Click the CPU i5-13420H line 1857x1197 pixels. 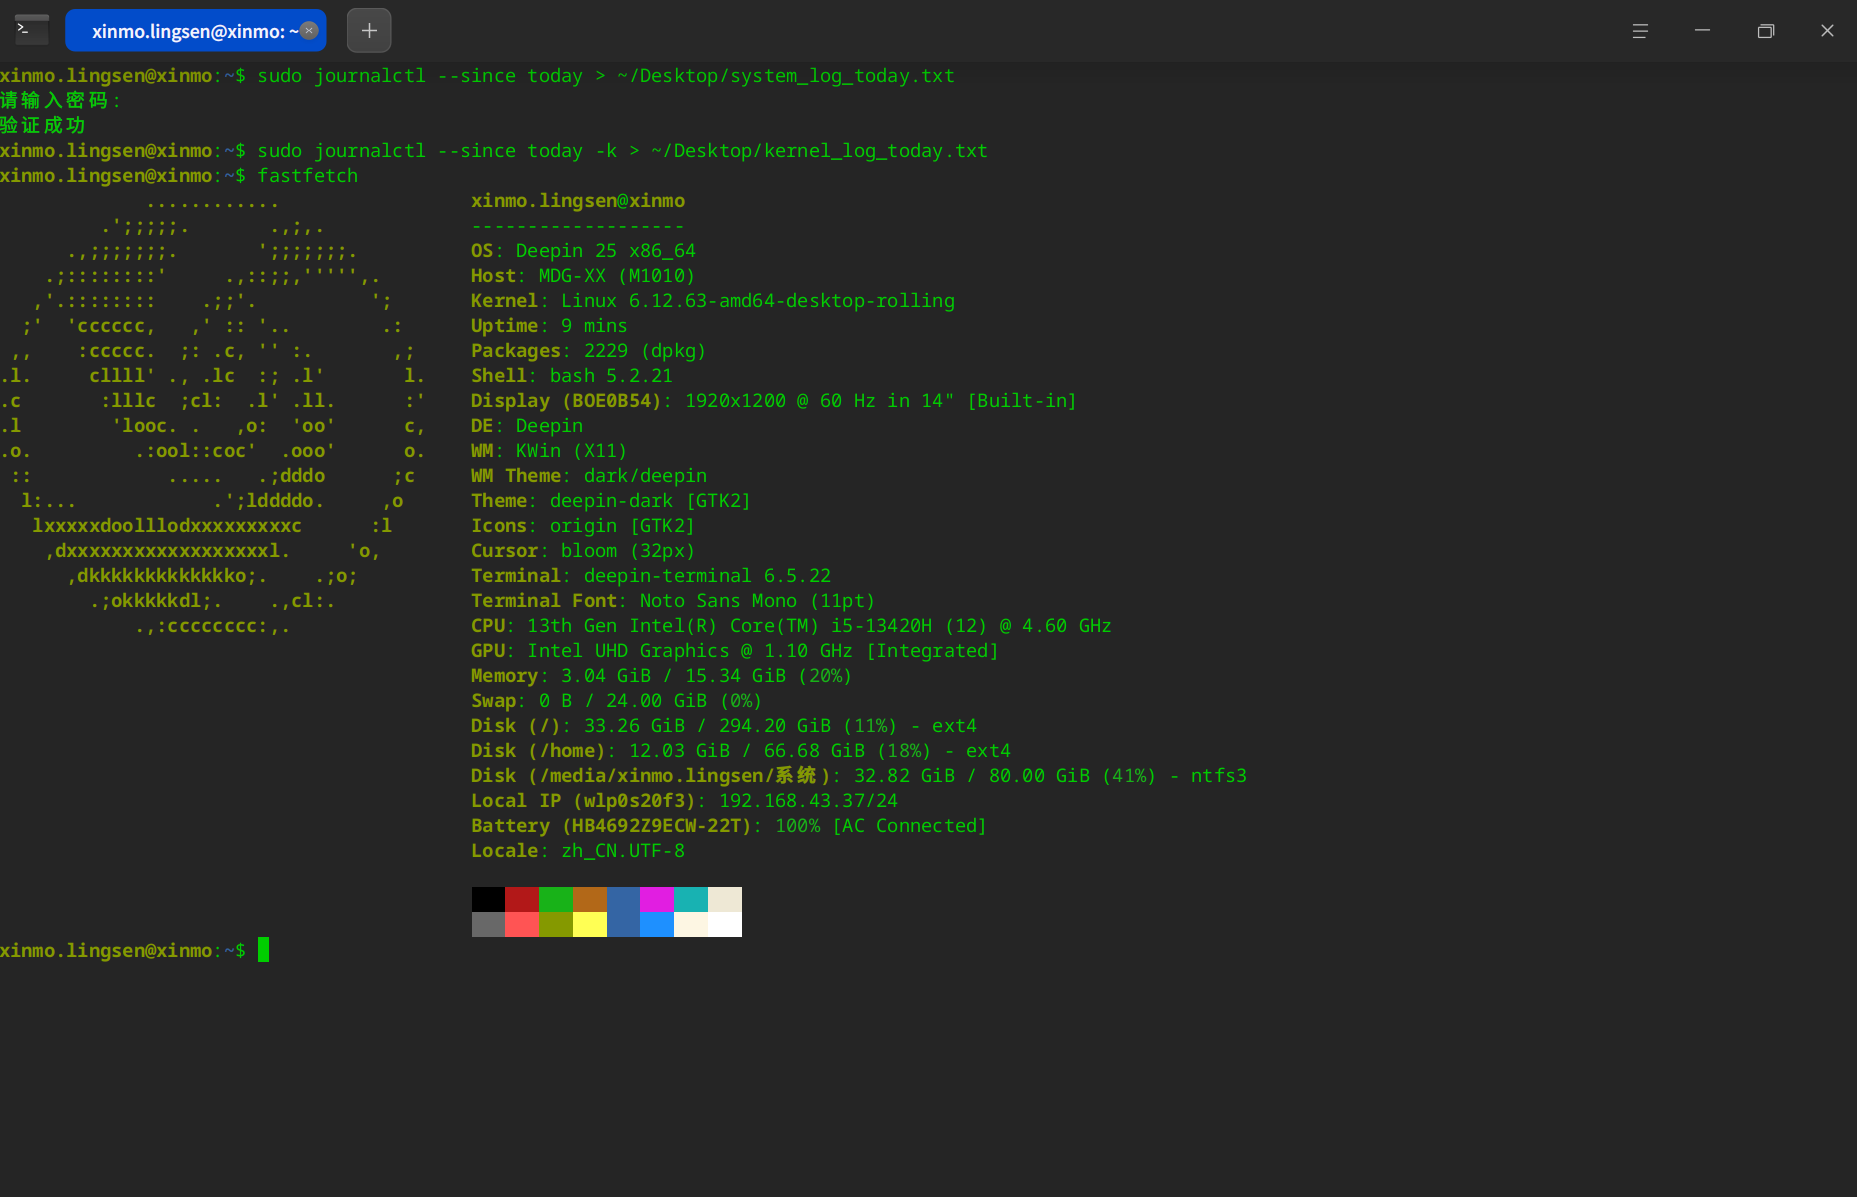pos(791,626)
